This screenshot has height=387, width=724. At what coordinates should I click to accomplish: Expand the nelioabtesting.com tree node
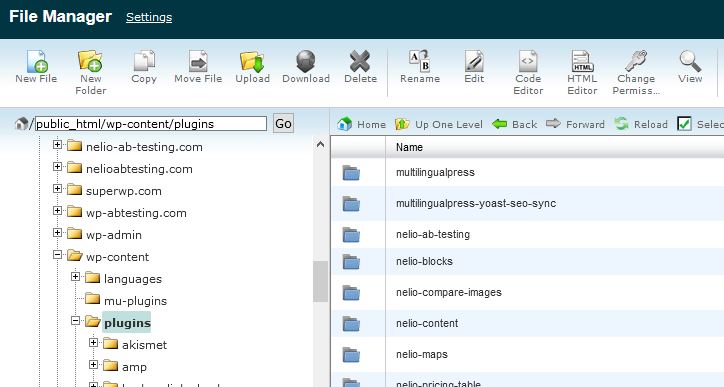tap(57, 166)
